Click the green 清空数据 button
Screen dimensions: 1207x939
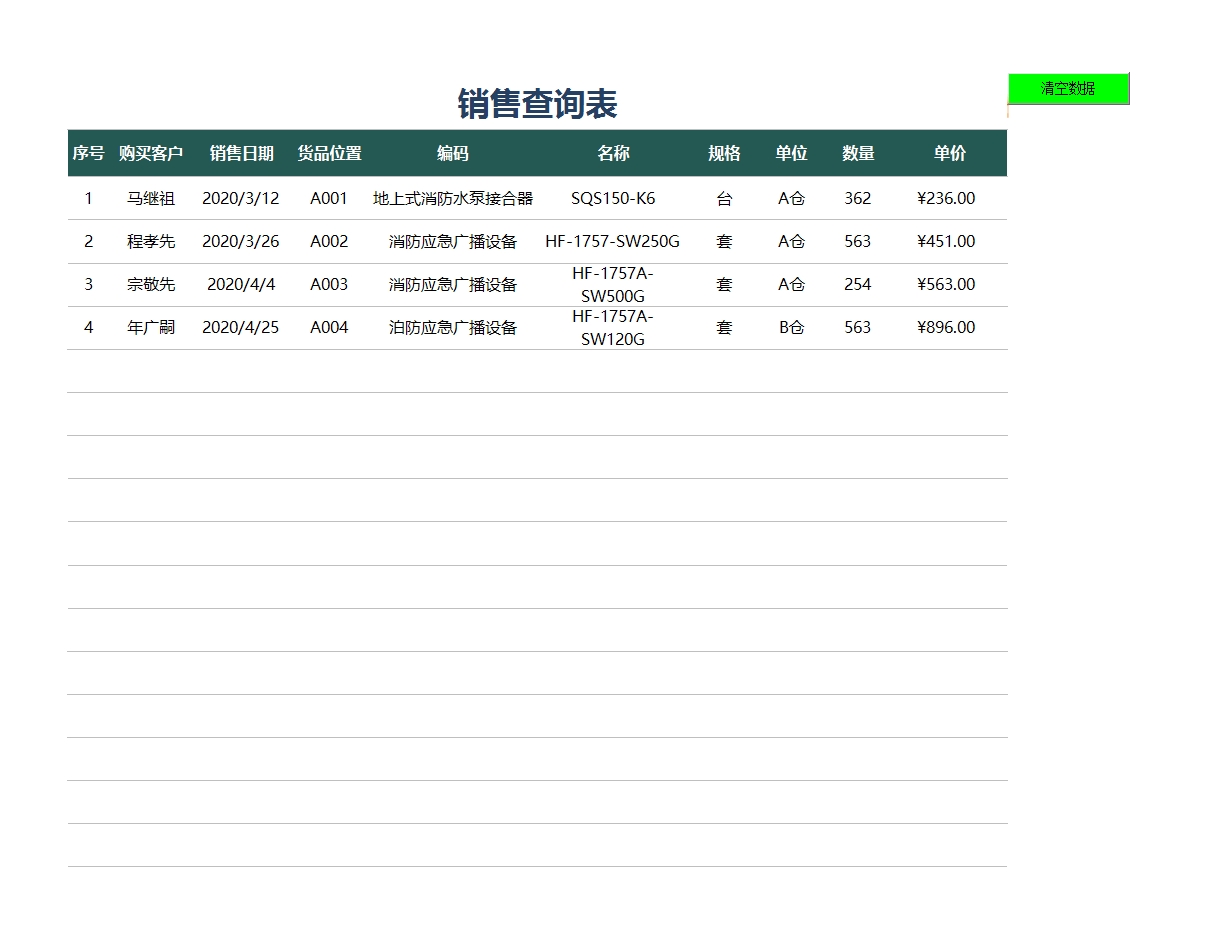pyautogui.click(x=1068, y=88)
